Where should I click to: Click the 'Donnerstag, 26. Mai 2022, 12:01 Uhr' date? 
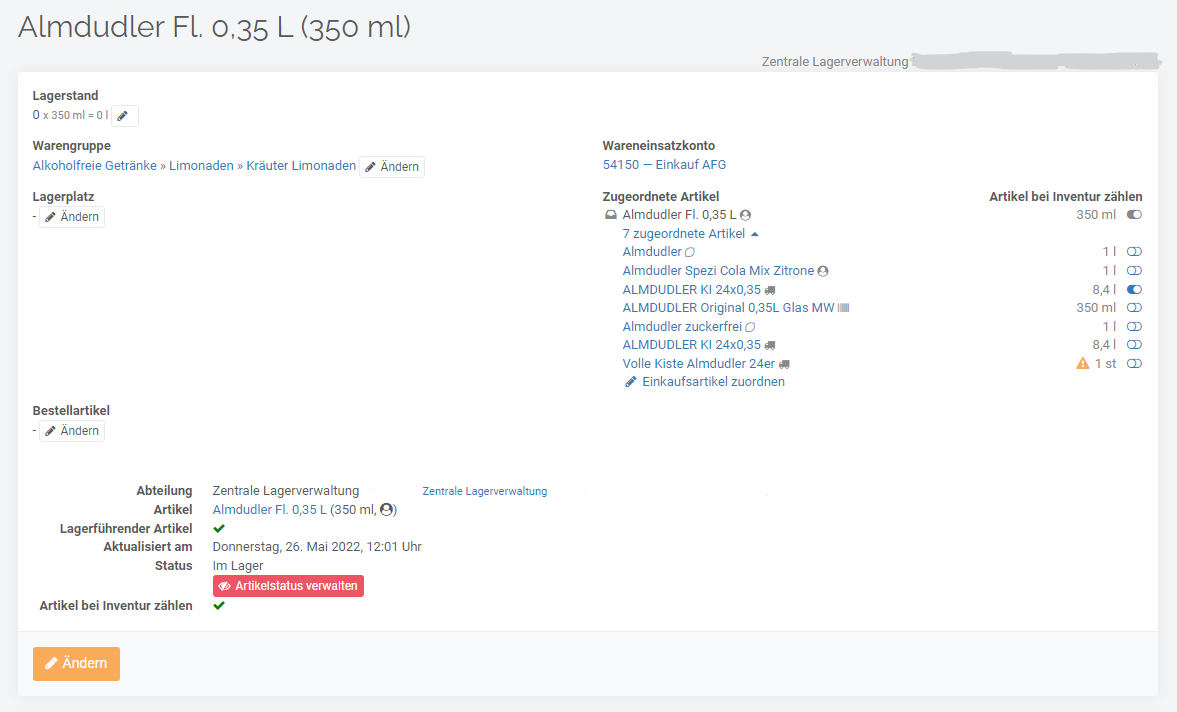[x=317, y=546]
